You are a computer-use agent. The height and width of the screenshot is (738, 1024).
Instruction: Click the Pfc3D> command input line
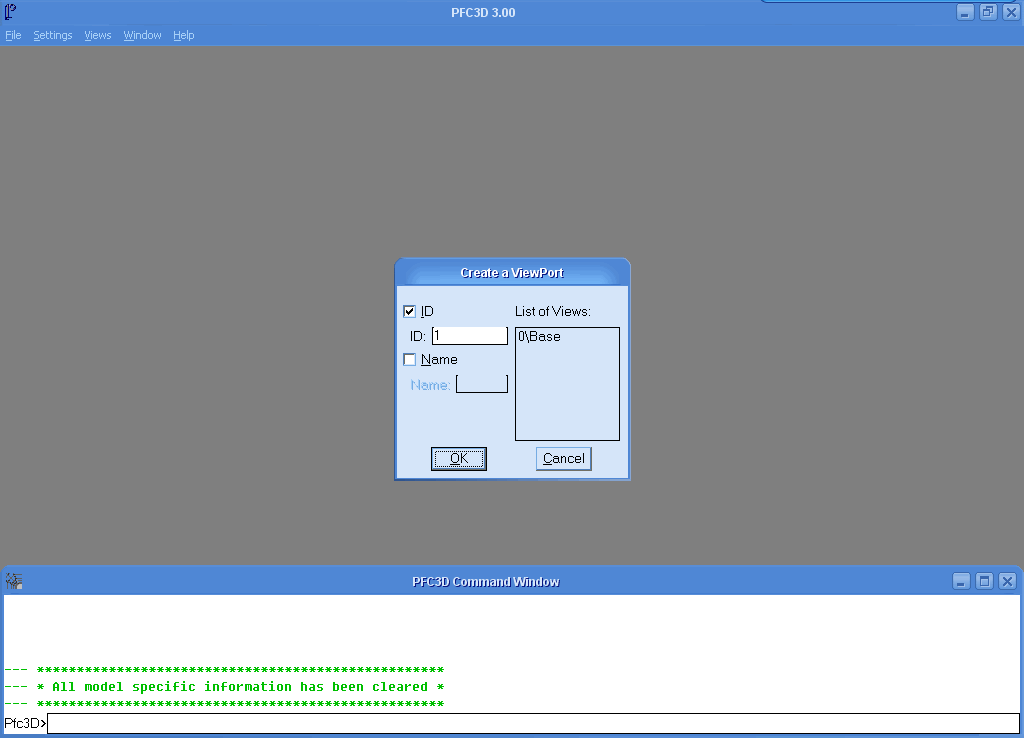click(x=533, y=723)
